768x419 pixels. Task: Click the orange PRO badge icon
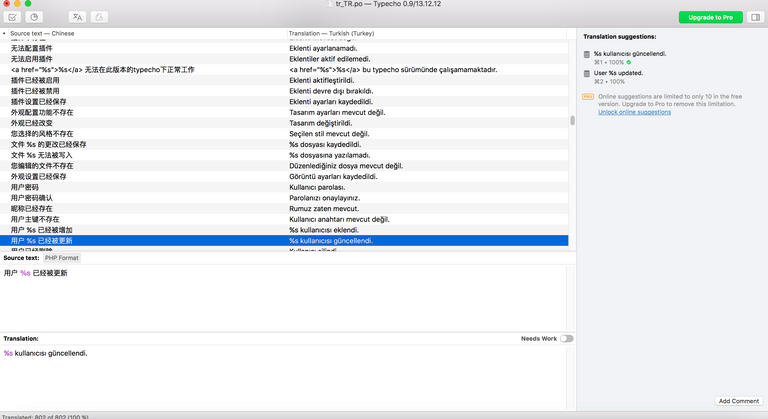(588, 97)
